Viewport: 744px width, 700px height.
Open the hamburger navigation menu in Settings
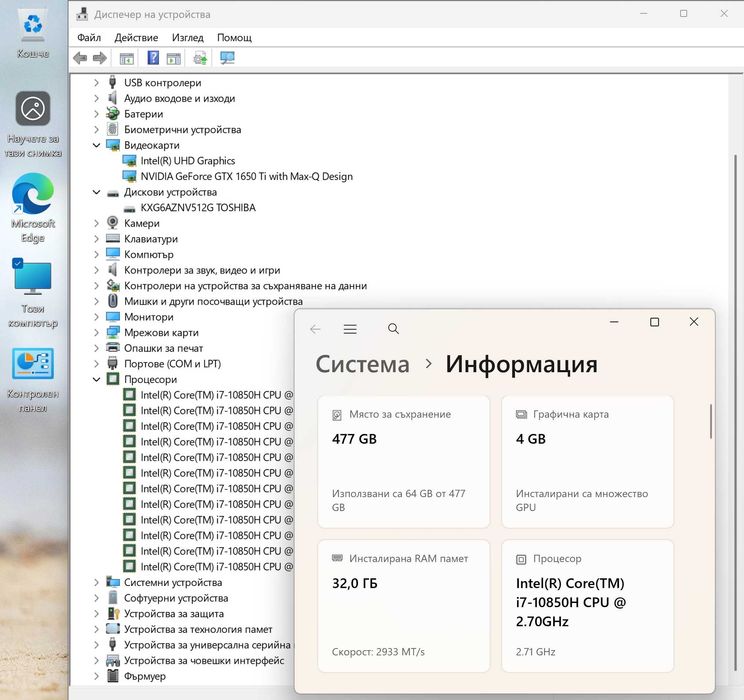(350, 329)
